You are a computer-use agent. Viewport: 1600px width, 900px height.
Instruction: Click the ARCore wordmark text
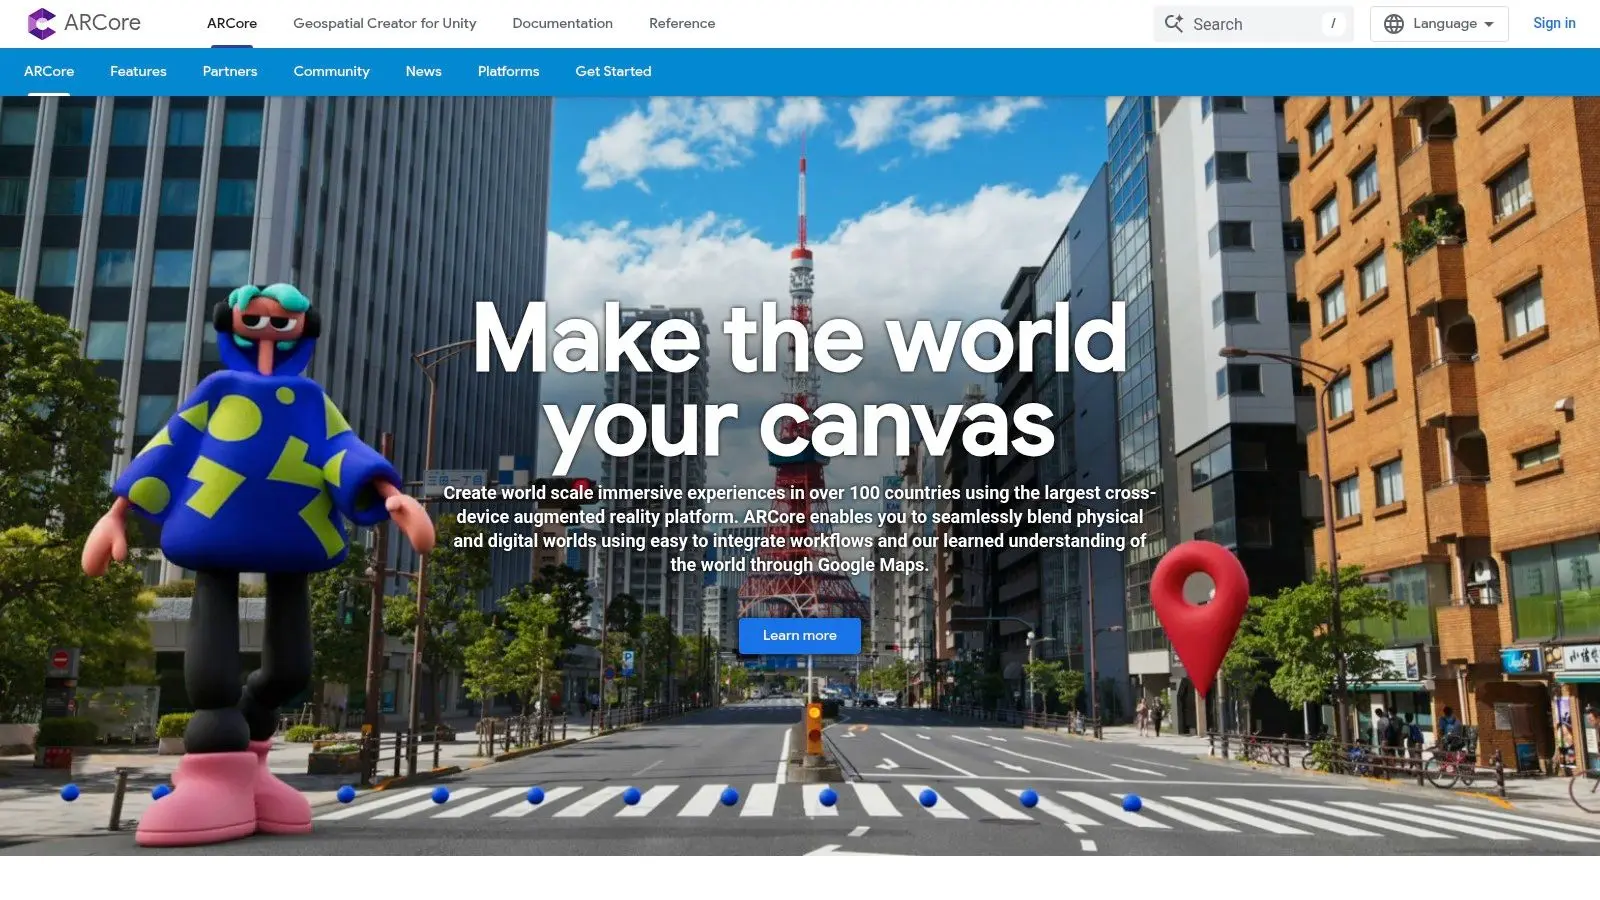(102, 23)
